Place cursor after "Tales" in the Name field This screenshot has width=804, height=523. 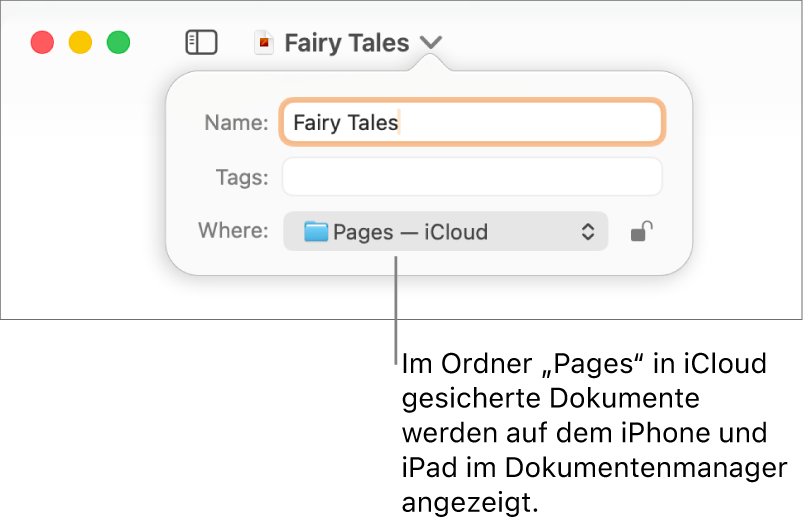(400, 123)
